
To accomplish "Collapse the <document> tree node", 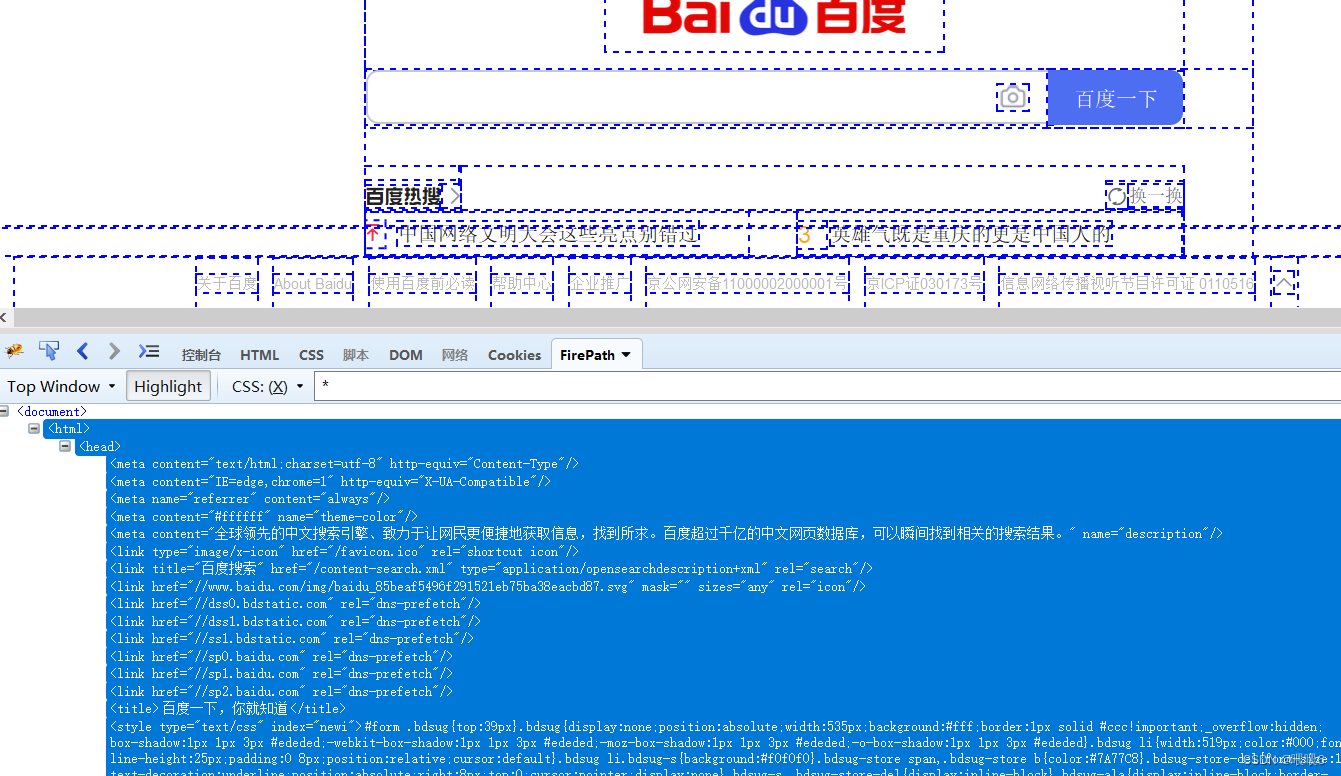I will (x=5, y=411).
